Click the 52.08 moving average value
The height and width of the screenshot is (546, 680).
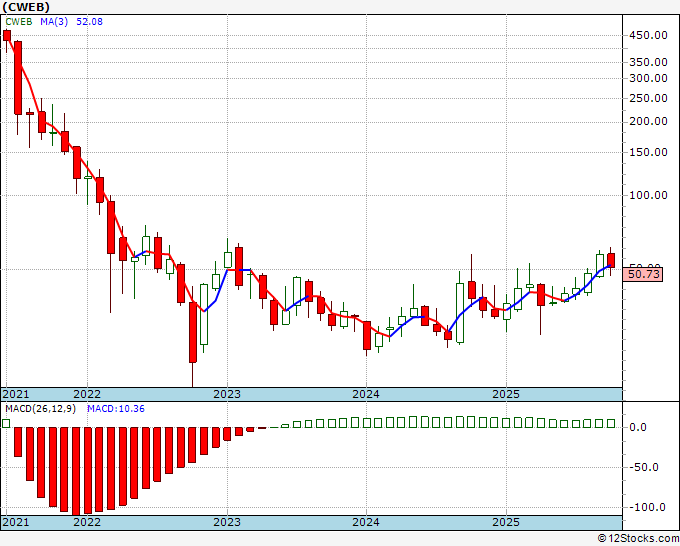coord(89,22)
